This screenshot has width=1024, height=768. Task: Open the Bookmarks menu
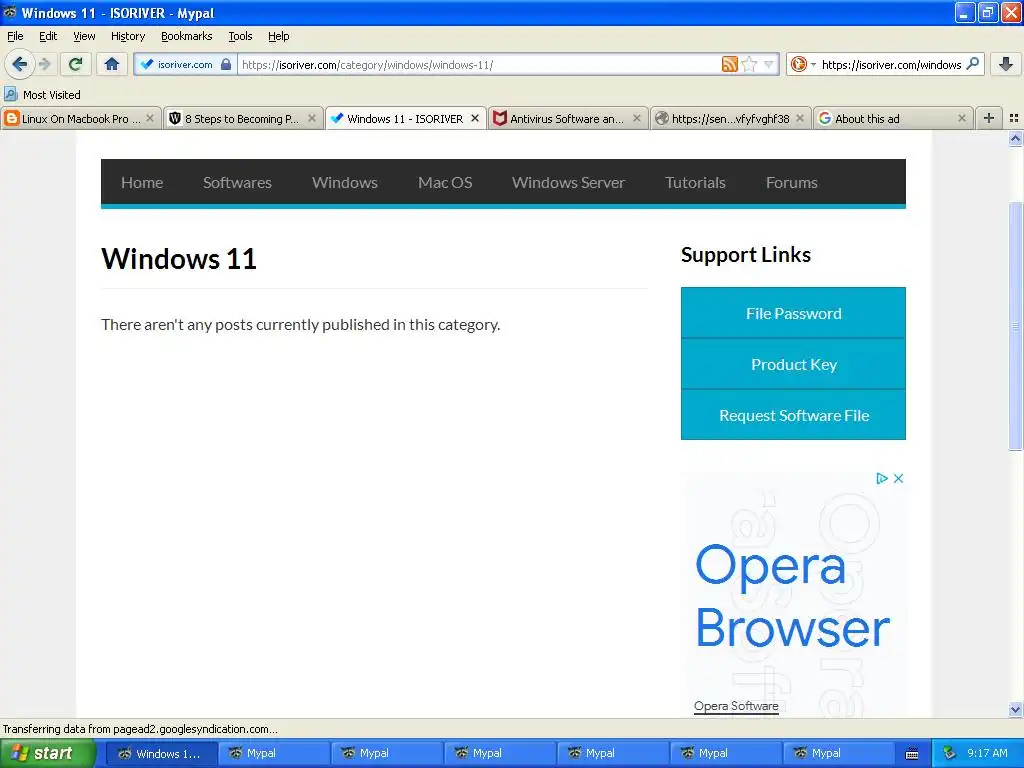pyautogui.click(x=187, y=36)
